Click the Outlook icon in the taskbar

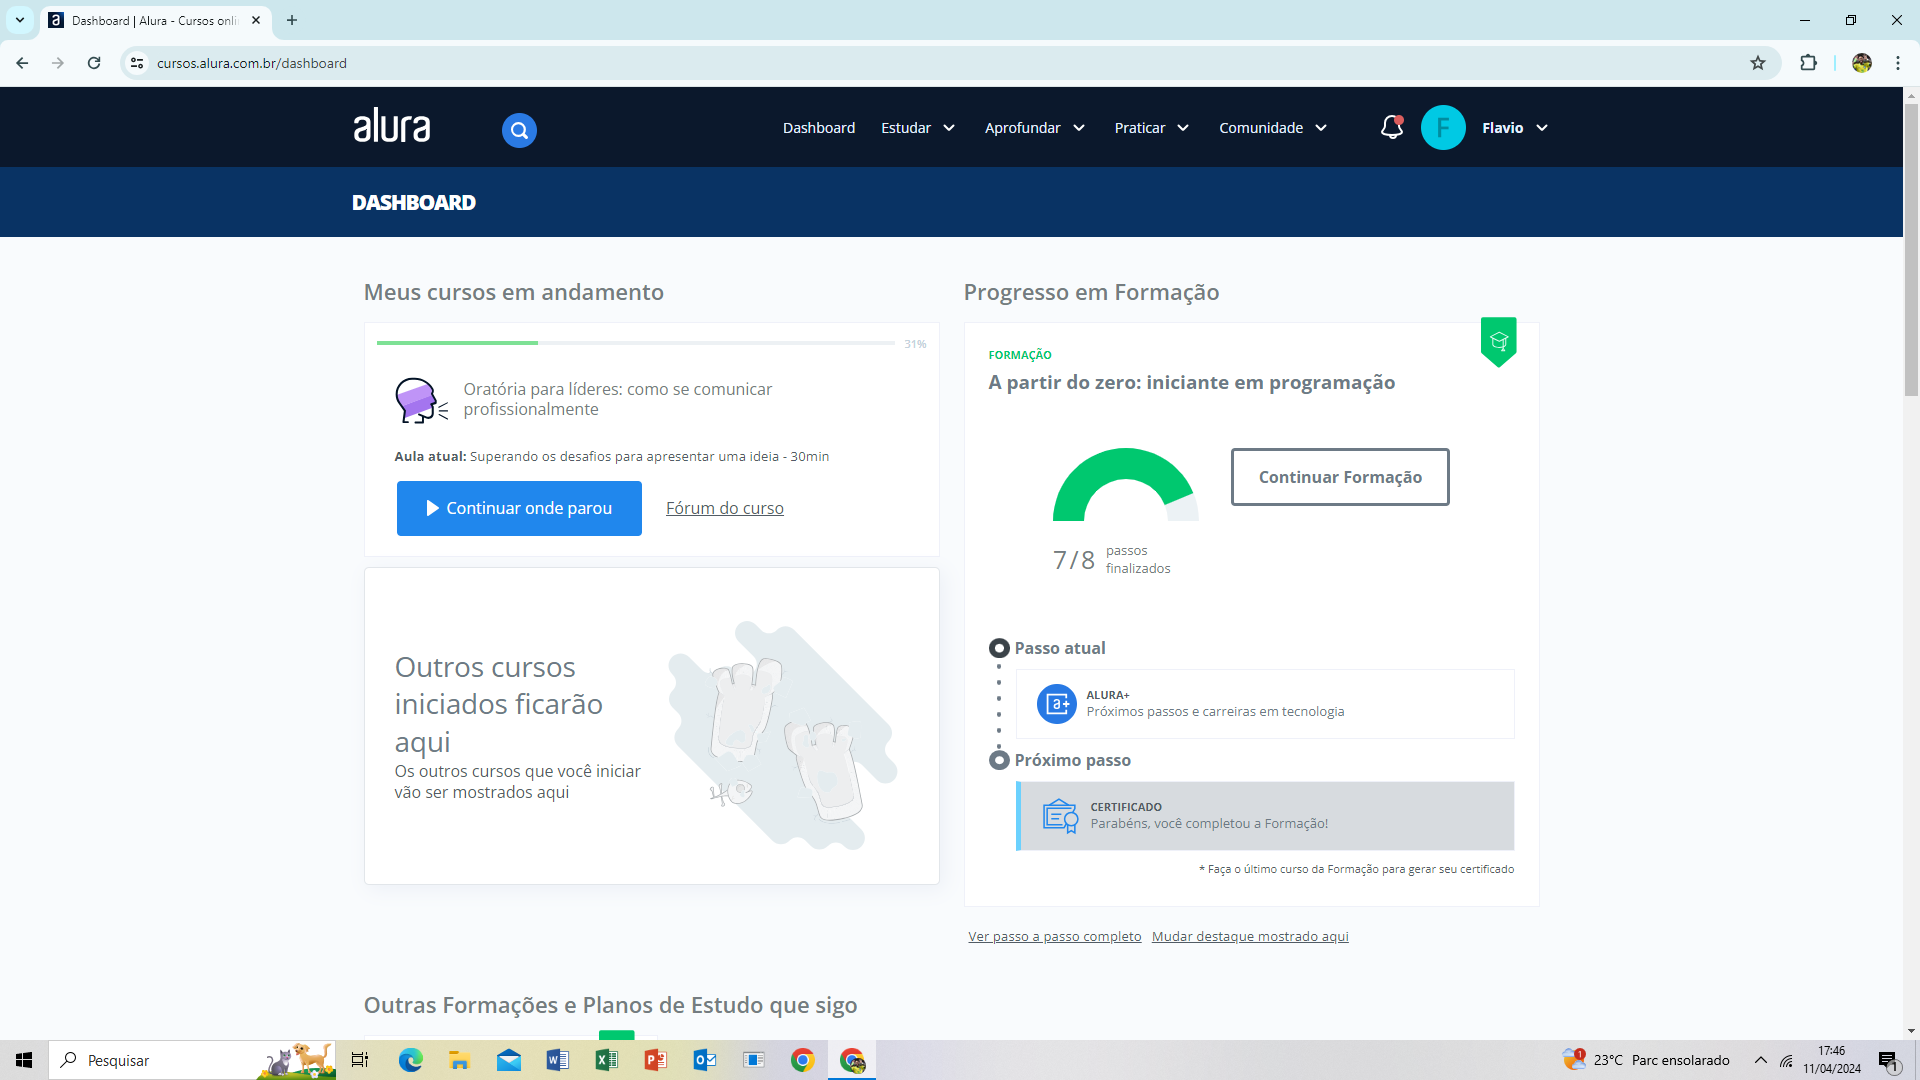(x=705, y=1060)
